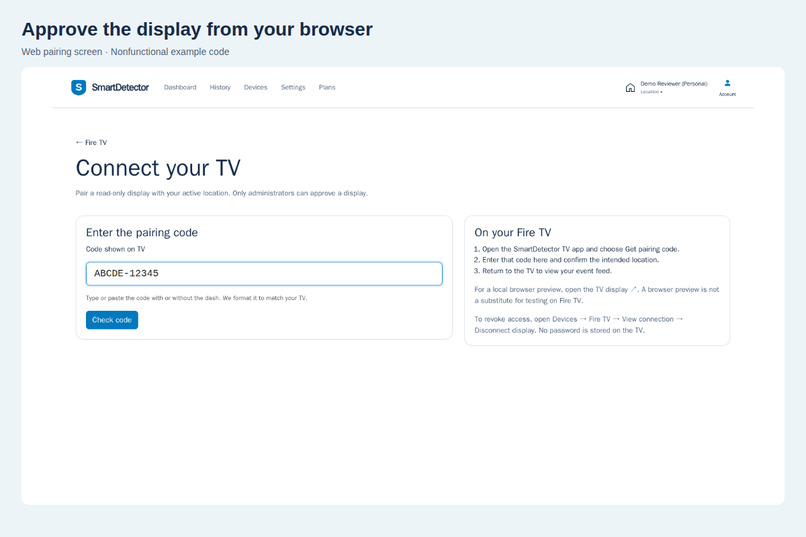Expand the Demo Reviewer location dropdown
The width and height of the screenshot is (806, 537).
coord(673,87)
